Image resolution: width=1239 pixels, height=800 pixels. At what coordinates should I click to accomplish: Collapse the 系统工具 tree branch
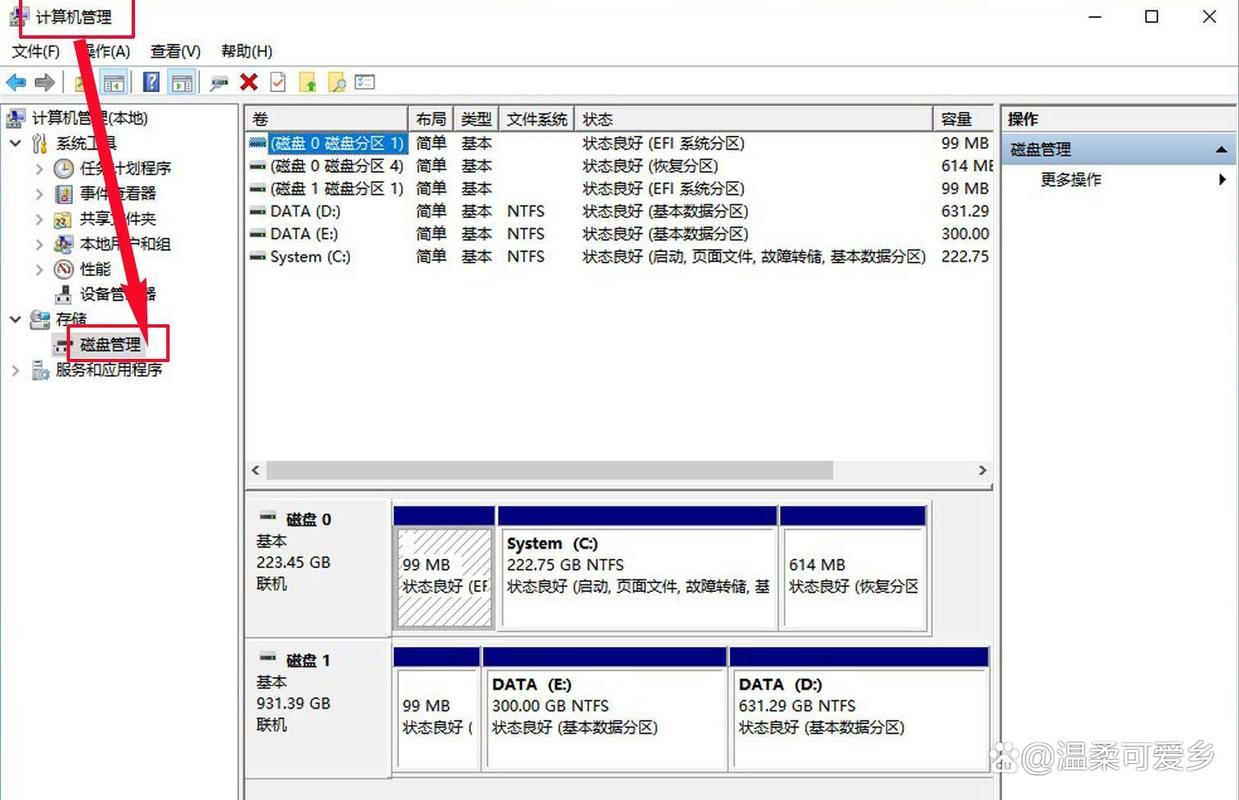pos(15,144)
